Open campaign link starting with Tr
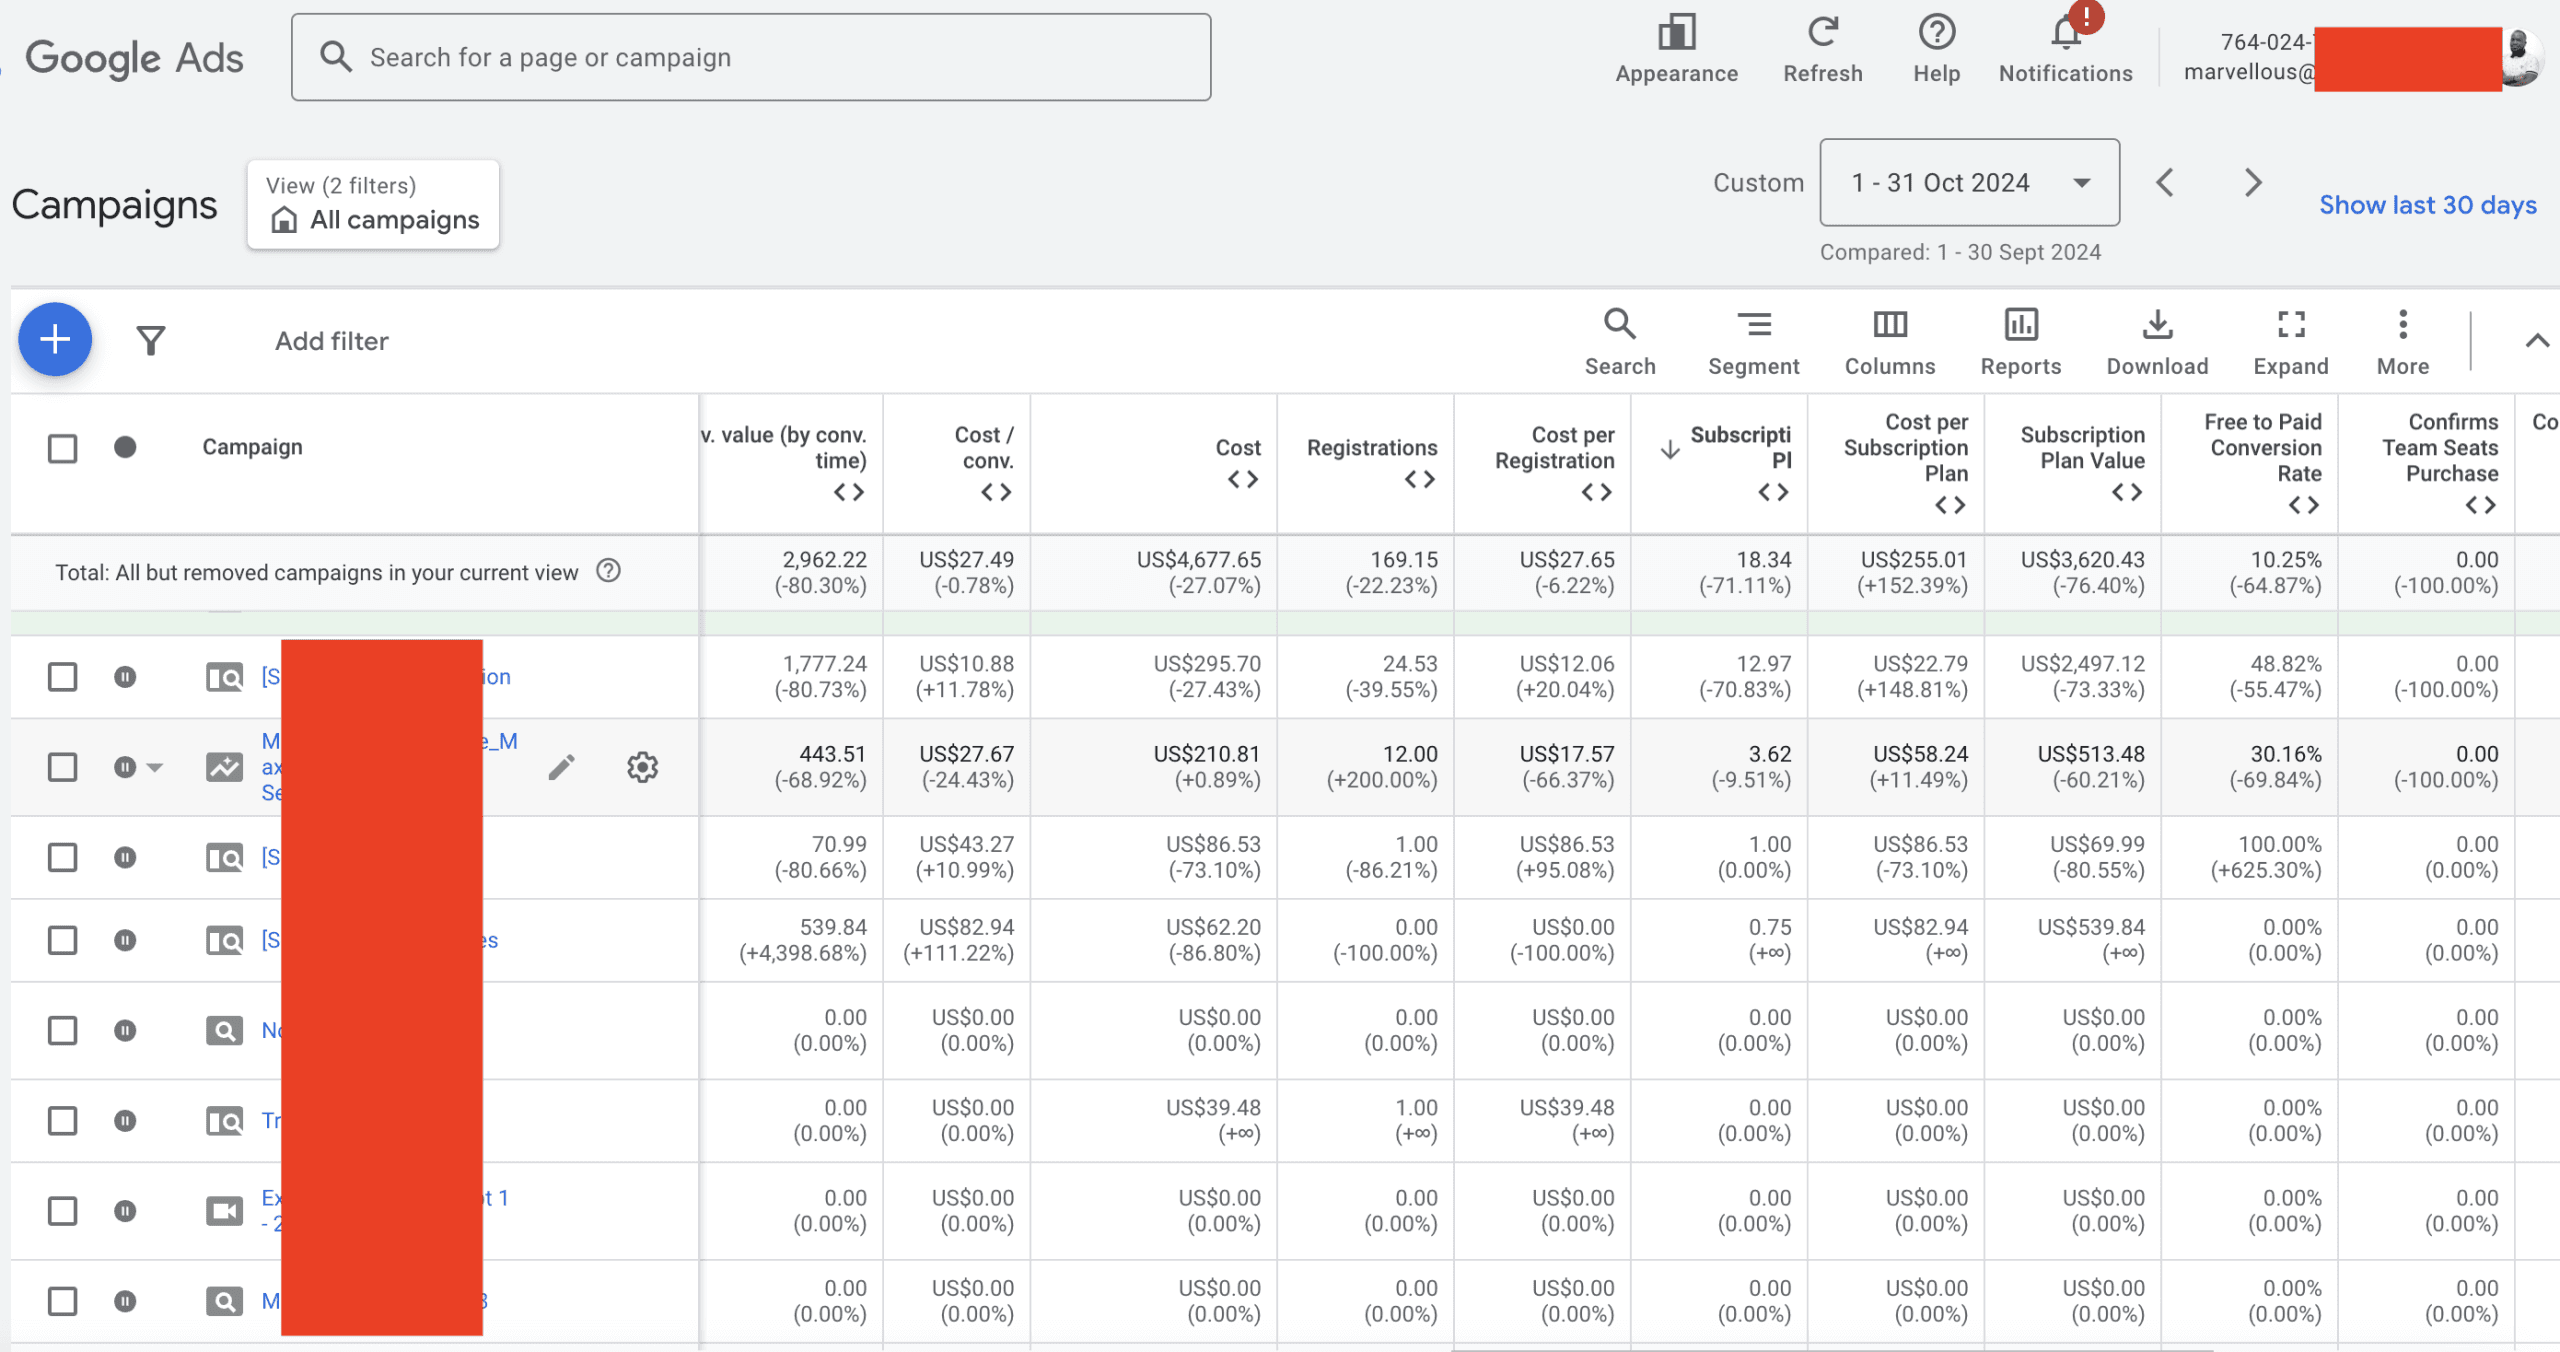This screenshot has height=1352, width=2560. pyautogui.click(x=271, y=1120)
